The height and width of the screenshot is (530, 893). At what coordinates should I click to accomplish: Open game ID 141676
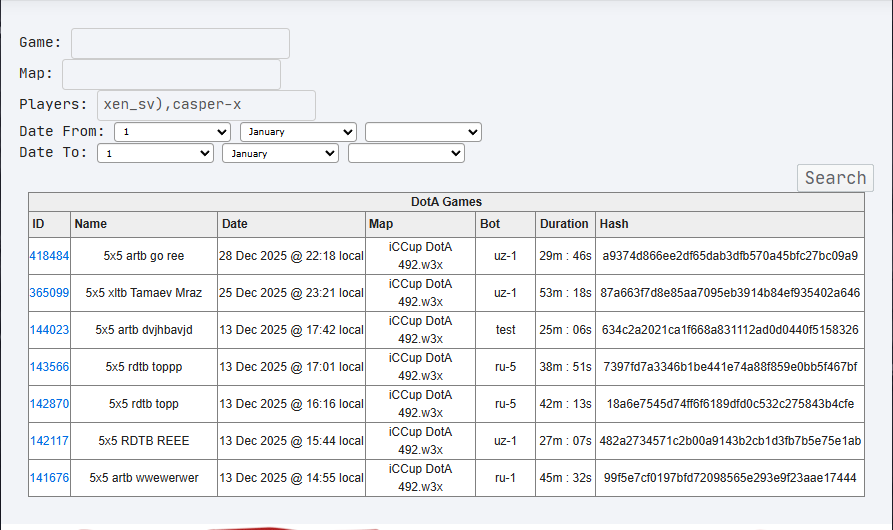tap(49, 478)
